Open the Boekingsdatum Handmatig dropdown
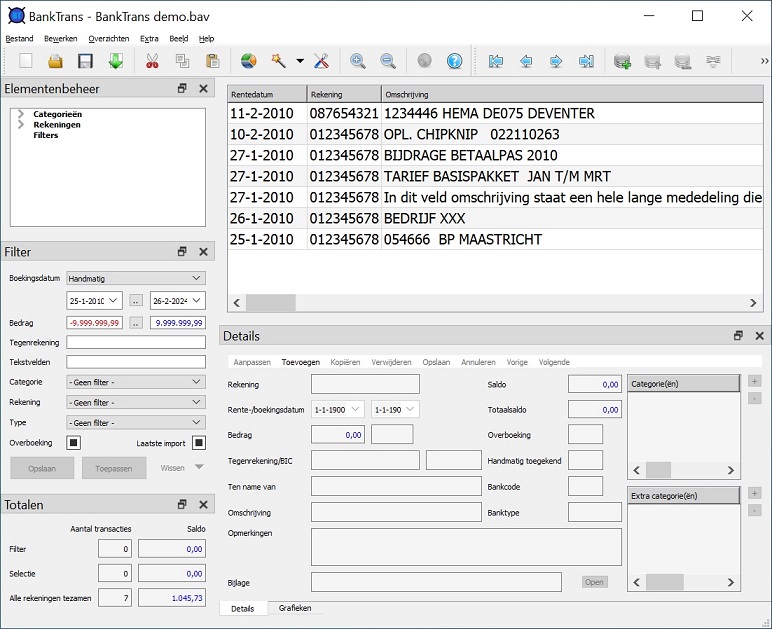This screenshot has width=772, height=629. coord(135,279)
